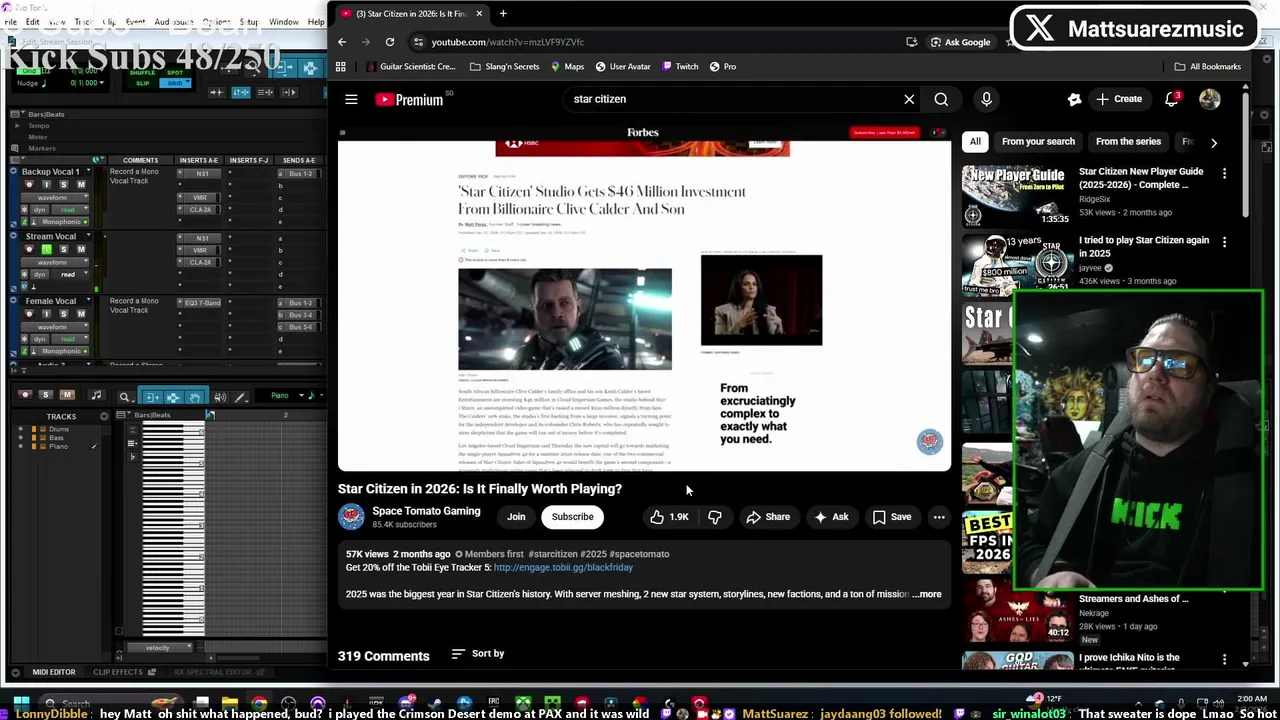The width and height of the screenshot is (1280, 720).
Task: Show next filter chips with arrow
Action: pyautogui.click(x=1214, y=142)
